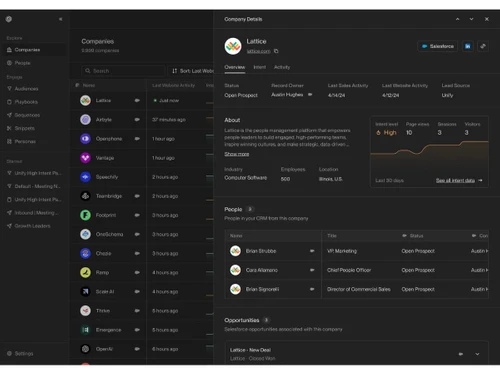Select the Lattice company row
The width and height of the screenshot is (500, 375).
[x=142, y=100]
